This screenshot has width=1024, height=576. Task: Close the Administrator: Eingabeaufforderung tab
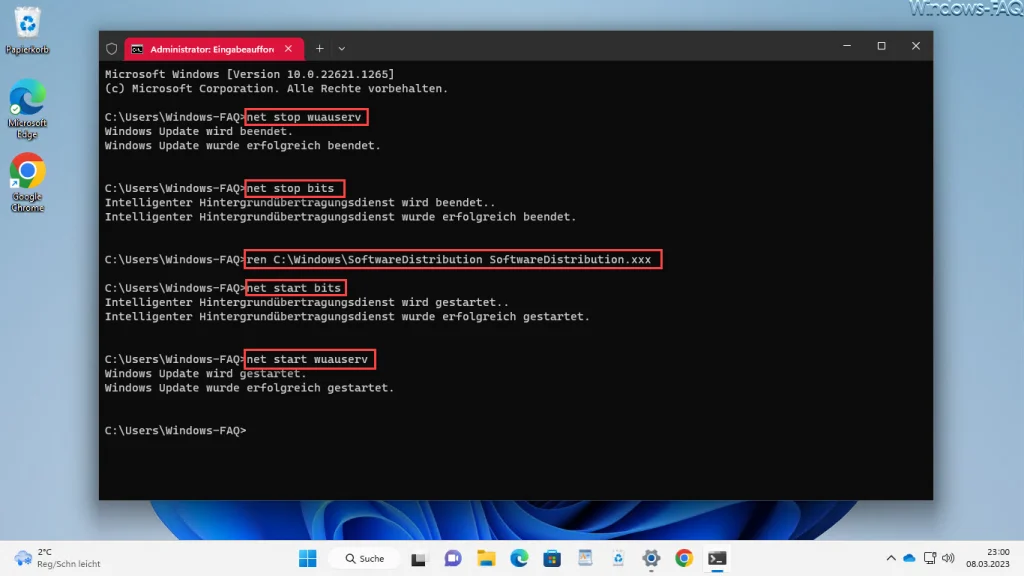(x=288, y=49)
